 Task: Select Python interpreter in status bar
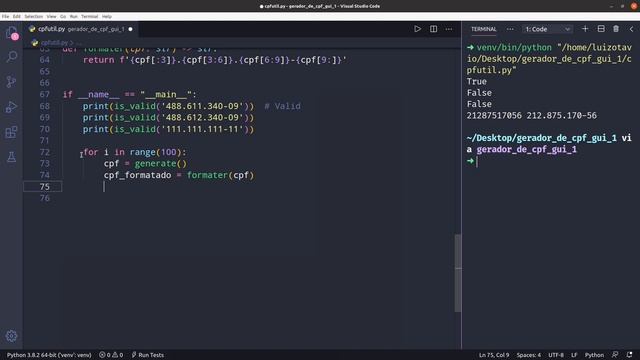[49, 355]
